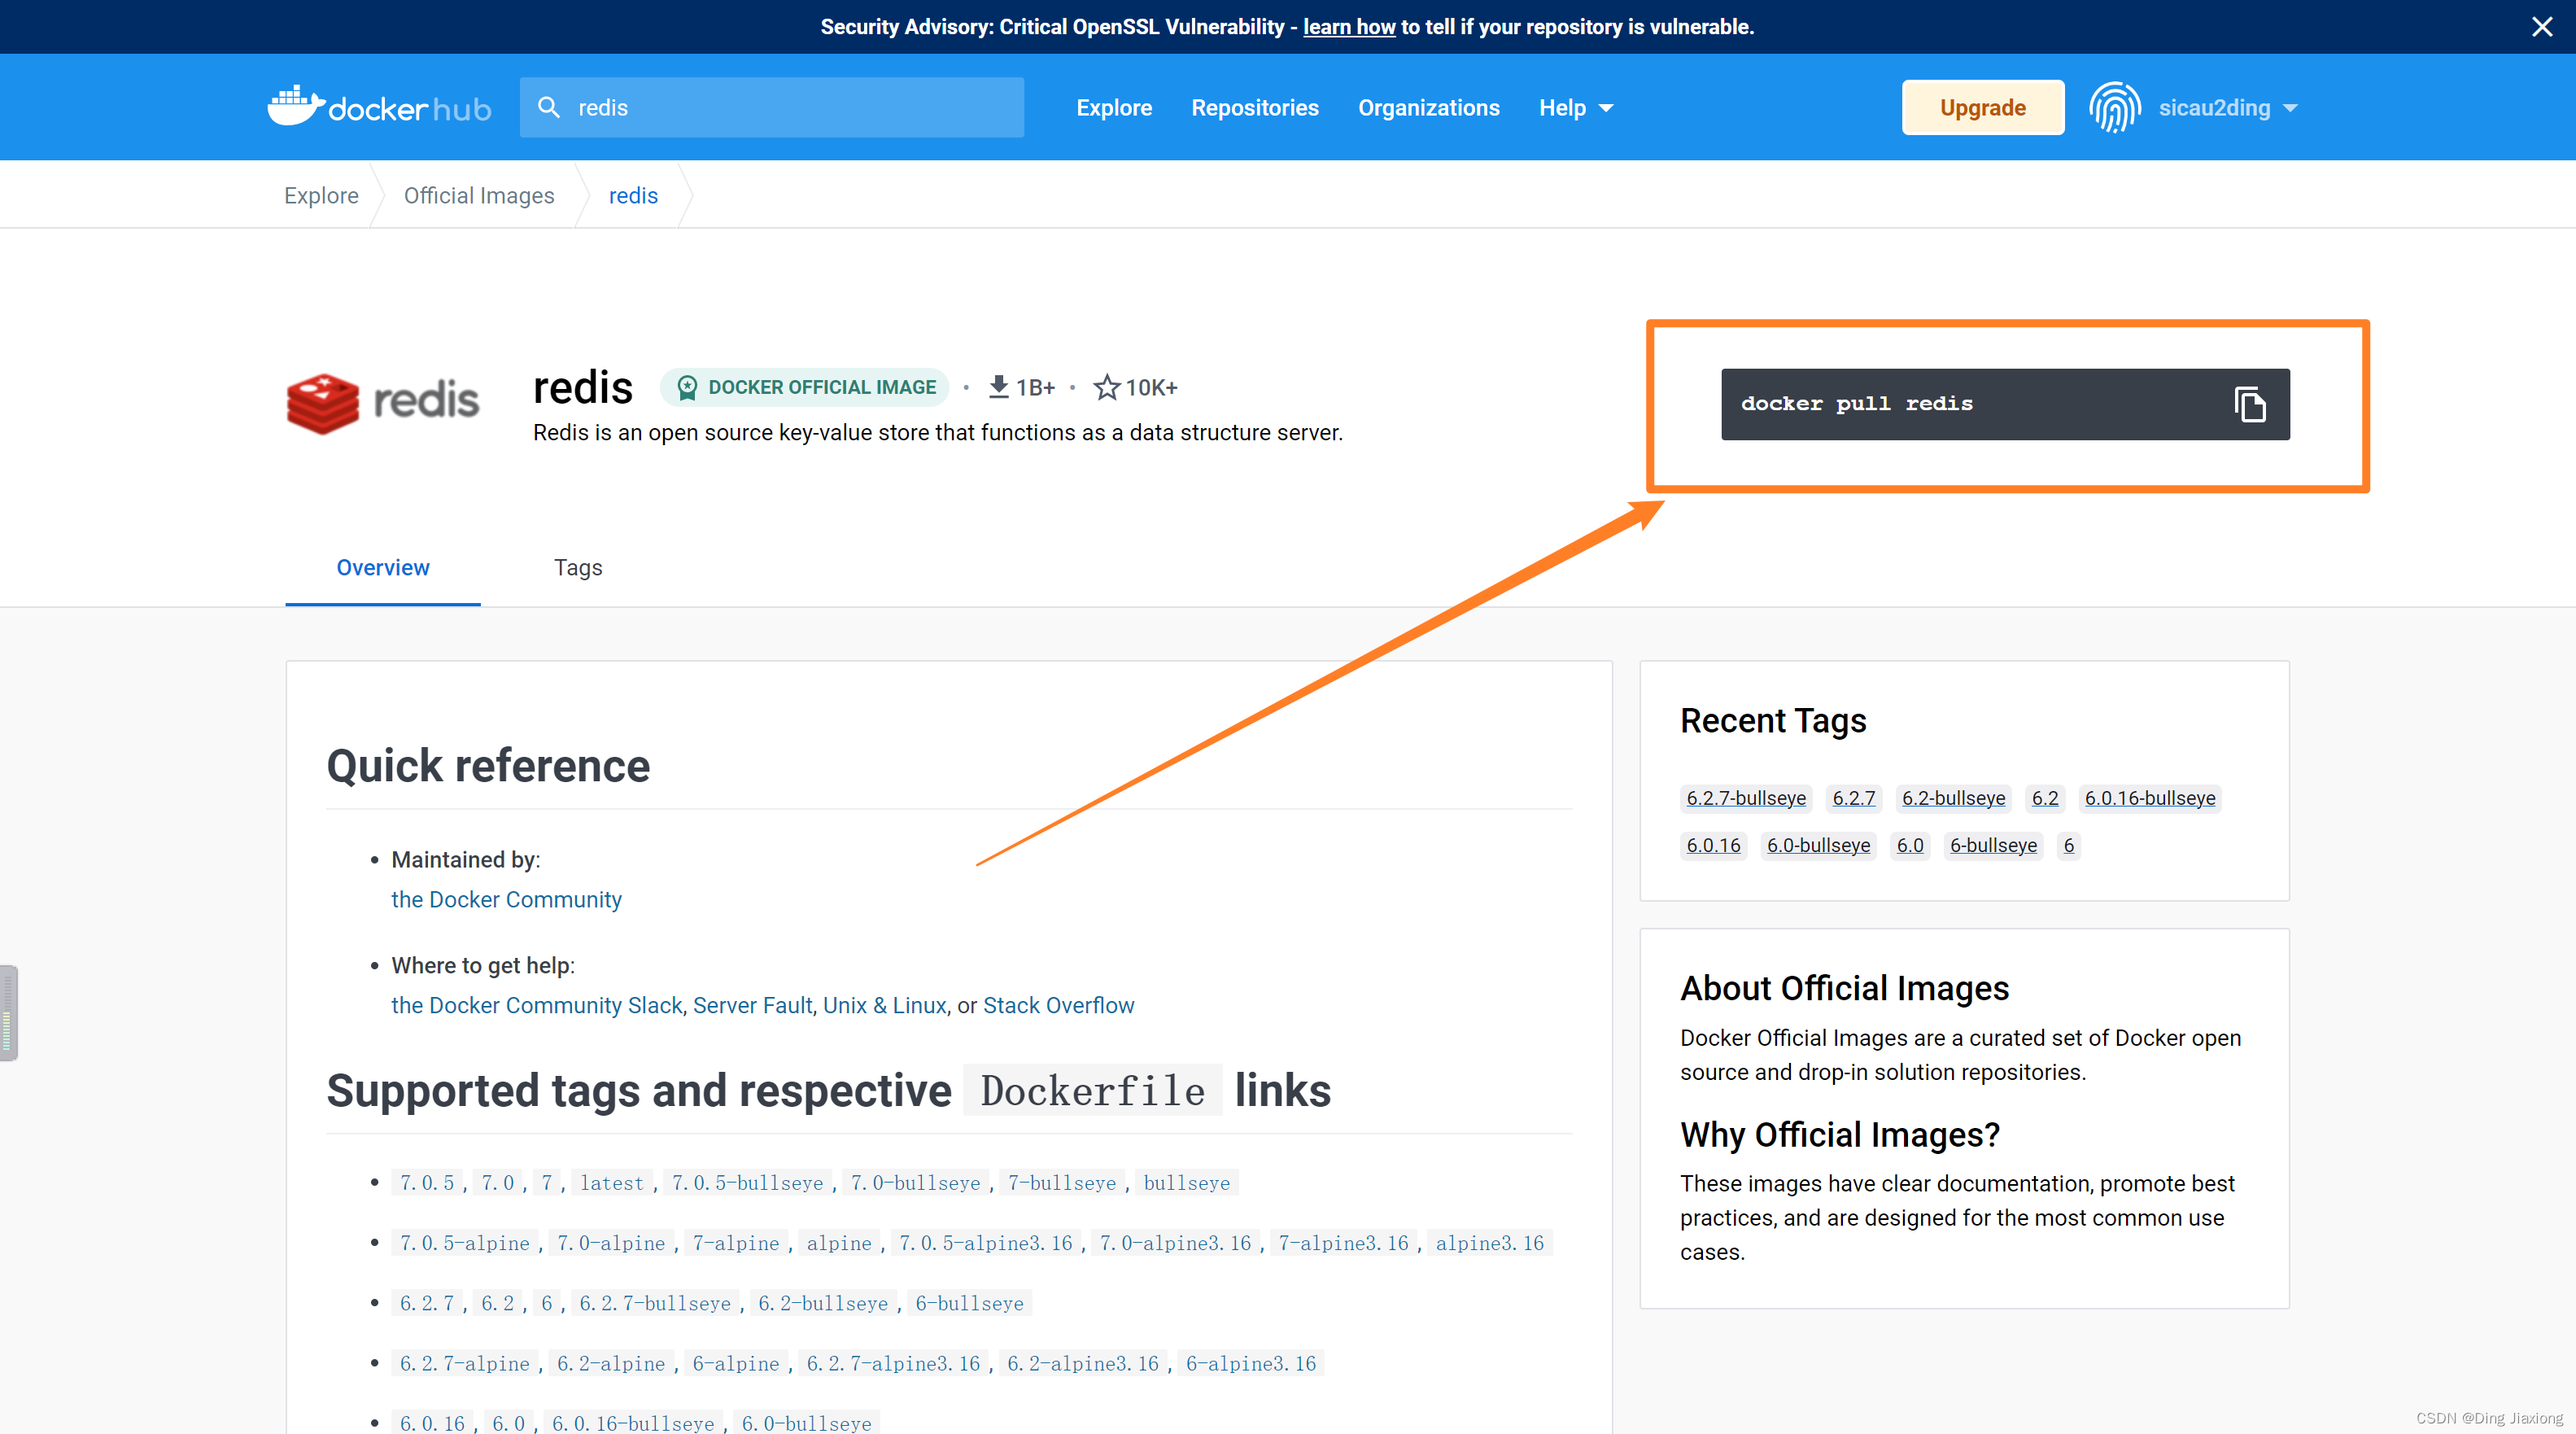2576x1434 pixels.
Task: Open the 6-alpine3.16 Dockerfile link
Action: coord(1251,1362)
